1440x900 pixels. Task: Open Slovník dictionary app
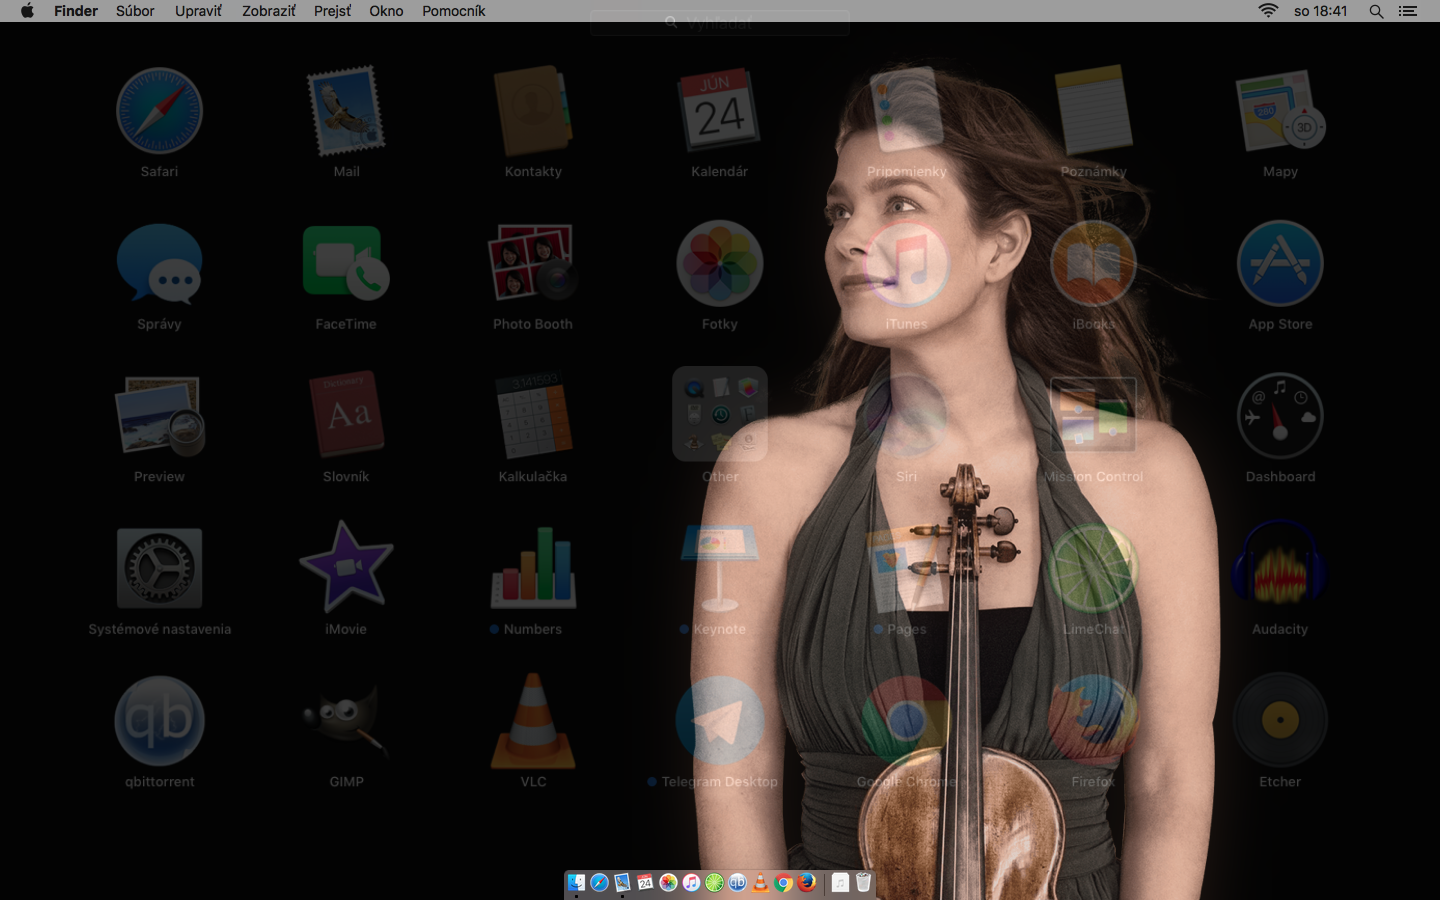346,416
